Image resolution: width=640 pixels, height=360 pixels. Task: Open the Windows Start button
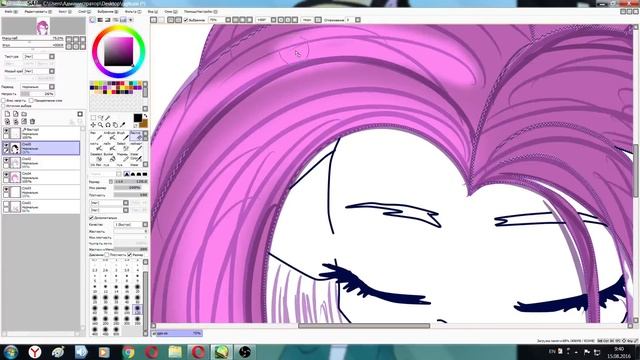tap(11, 352)
